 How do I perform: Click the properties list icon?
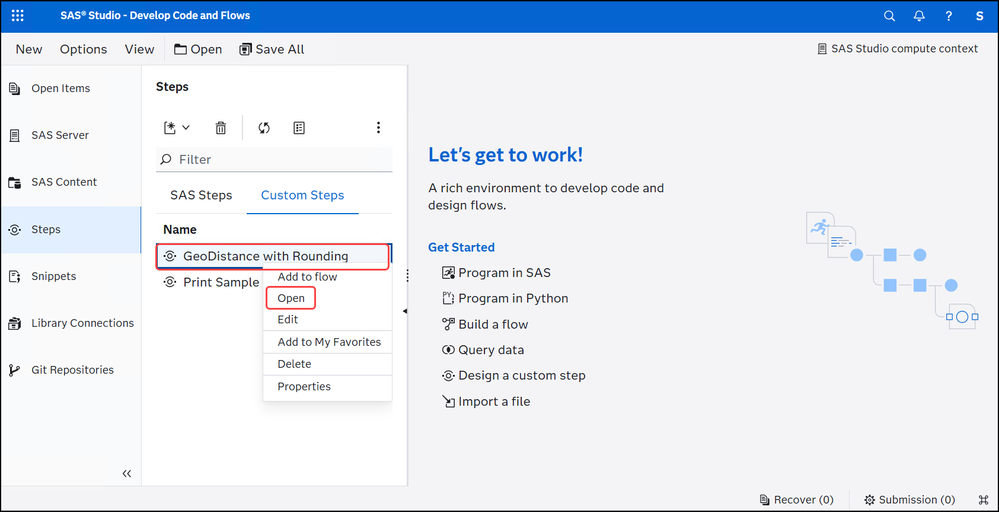coord(299,128)
